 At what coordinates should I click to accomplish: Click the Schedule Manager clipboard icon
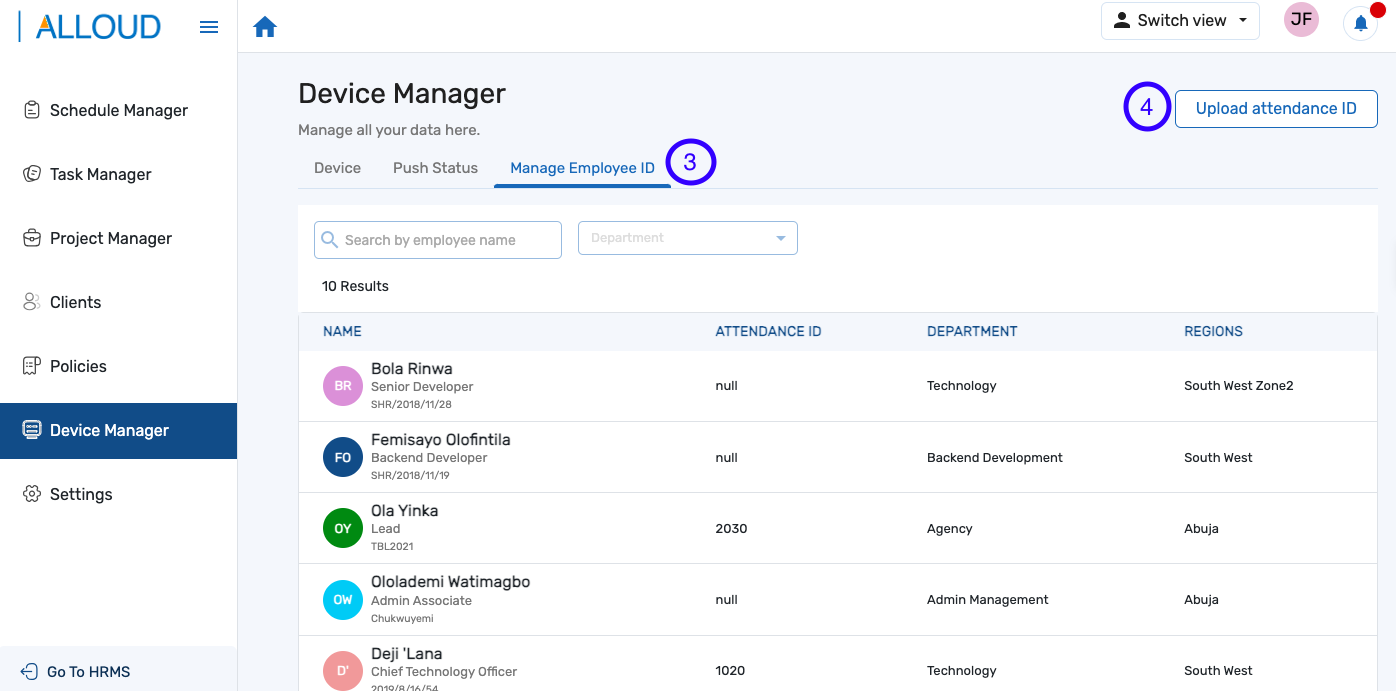pos(32,110)
